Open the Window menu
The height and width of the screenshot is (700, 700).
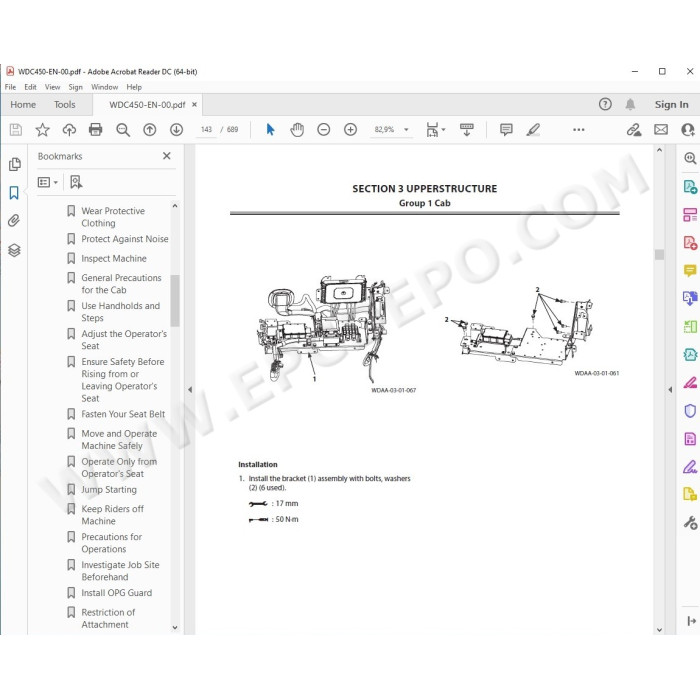coord(104,87)
